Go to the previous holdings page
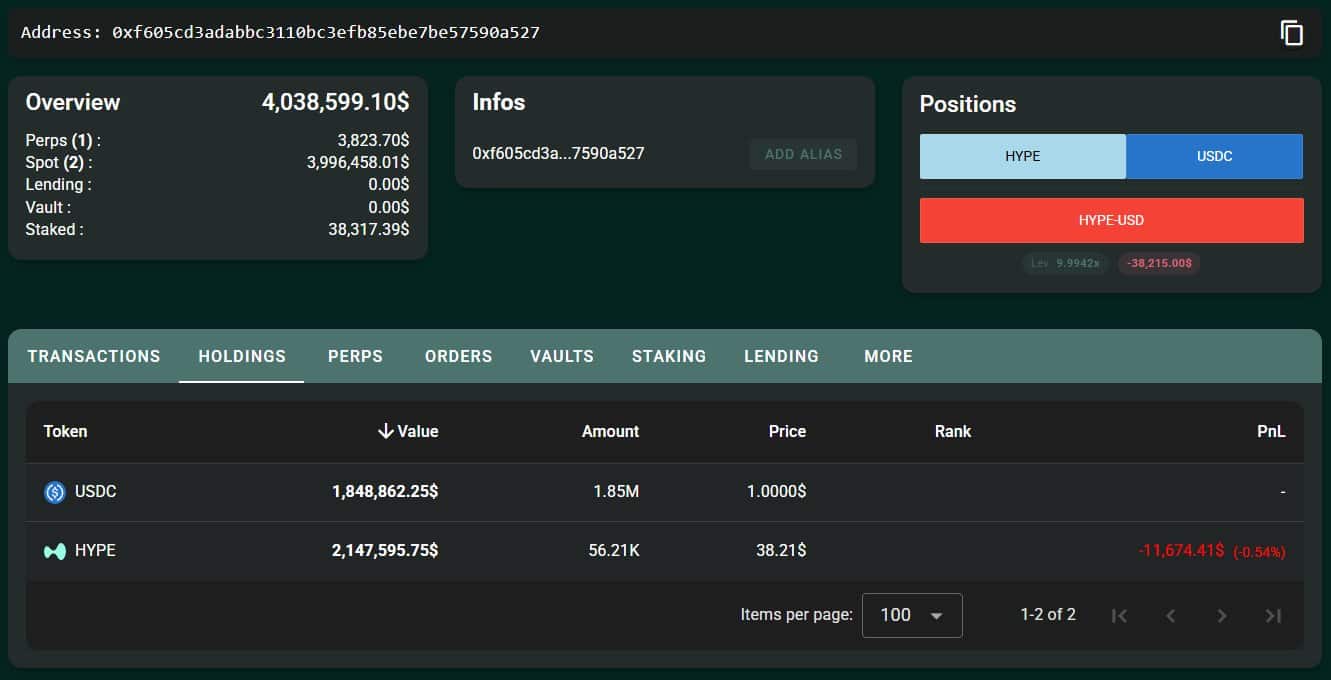The image size is (1331, 680). (x=1170, y=616)
